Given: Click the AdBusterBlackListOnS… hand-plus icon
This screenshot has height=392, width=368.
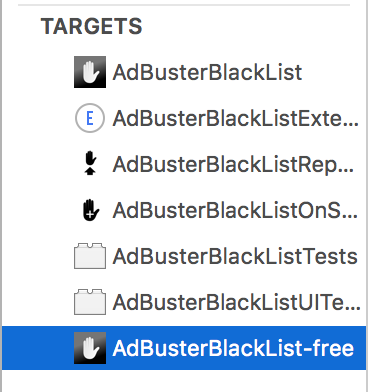Looking at the screenshot, I should (x=90, y=210).
